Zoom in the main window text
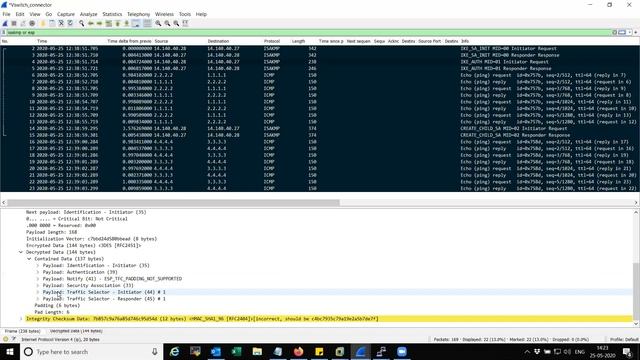This screenshot has width=640, height=360. click(158, 23)
